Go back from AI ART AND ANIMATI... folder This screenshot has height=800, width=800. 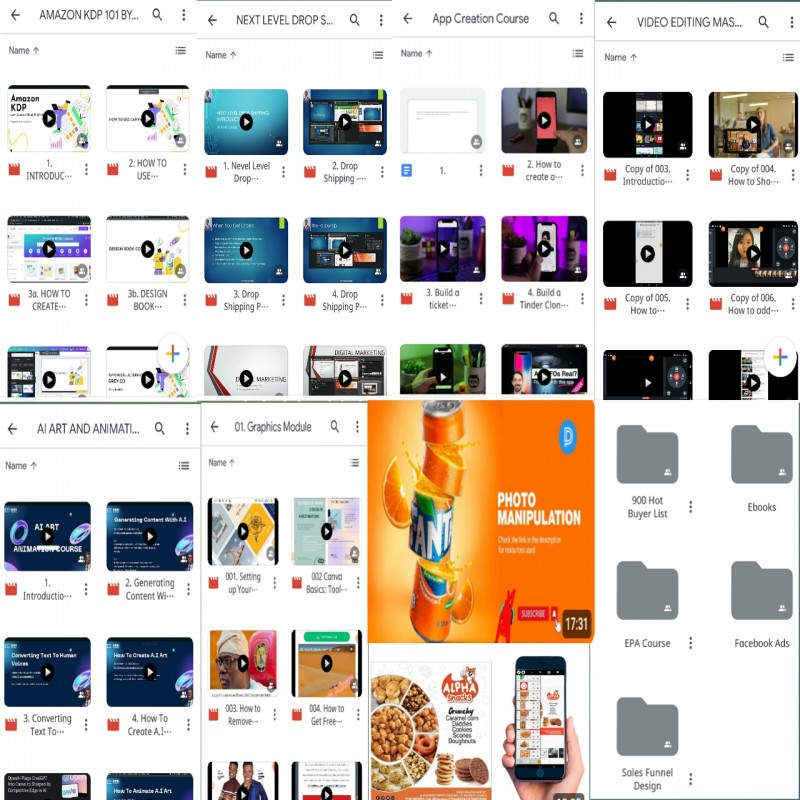click(x=13, y=429)
